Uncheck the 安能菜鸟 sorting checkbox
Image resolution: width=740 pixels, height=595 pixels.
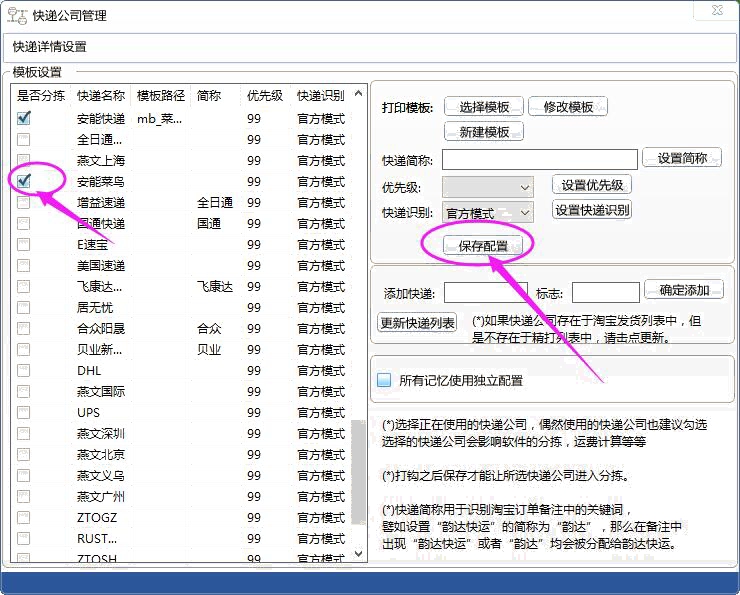23,181
